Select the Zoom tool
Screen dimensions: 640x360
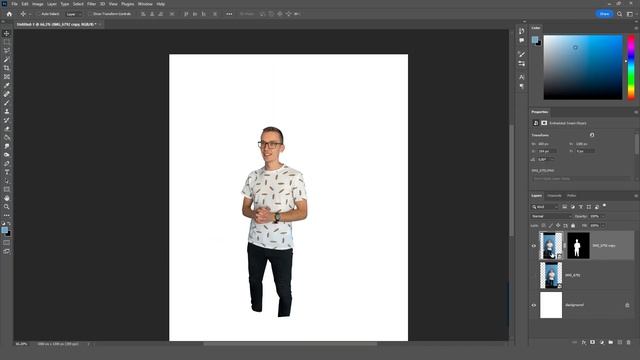click(x=7, y=207)
